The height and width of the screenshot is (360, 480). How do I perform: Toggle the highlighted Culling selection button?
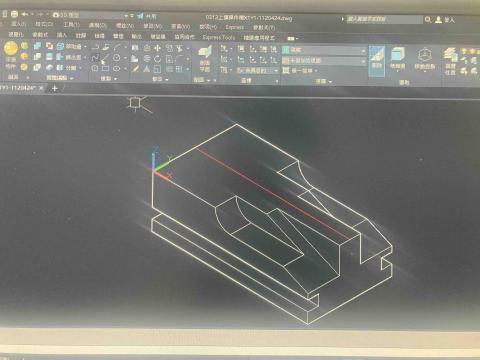pos(377,61)
